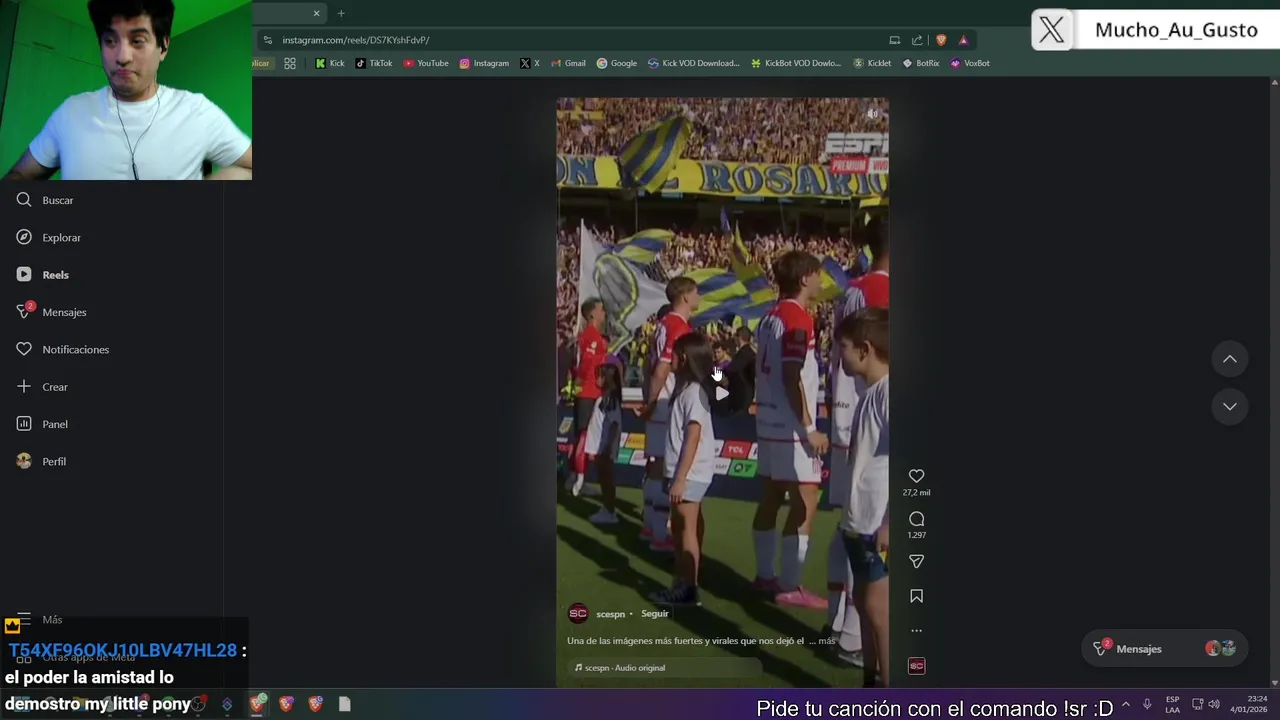Screen dimensions: 1280x720
Task: Open the reel's comments bubble icon
Action: pyautogui.click(x=916, y=519)
